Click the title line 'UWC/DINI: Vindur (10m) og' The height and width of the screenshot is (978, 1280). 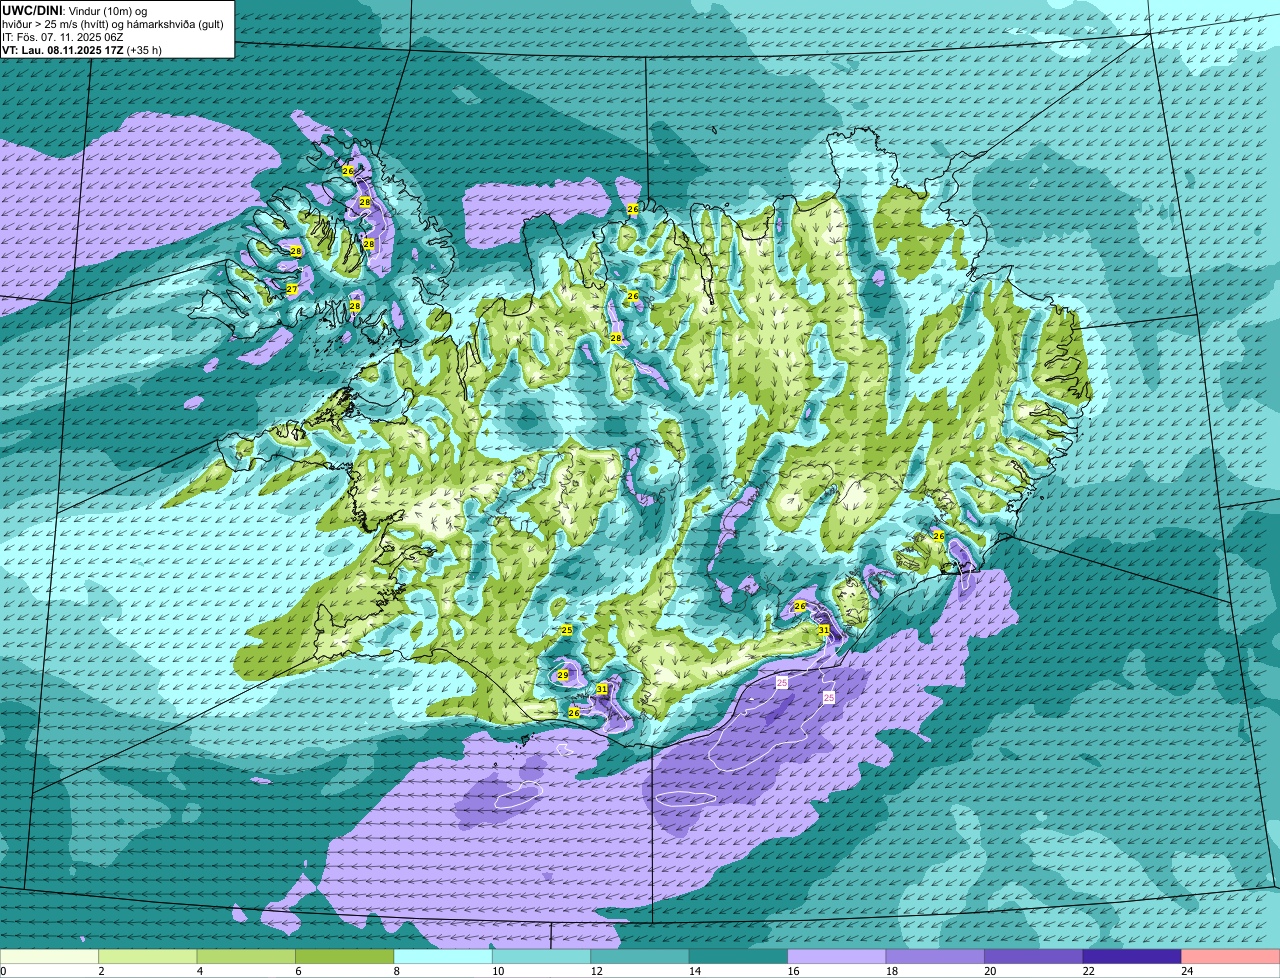coord(75,10)
